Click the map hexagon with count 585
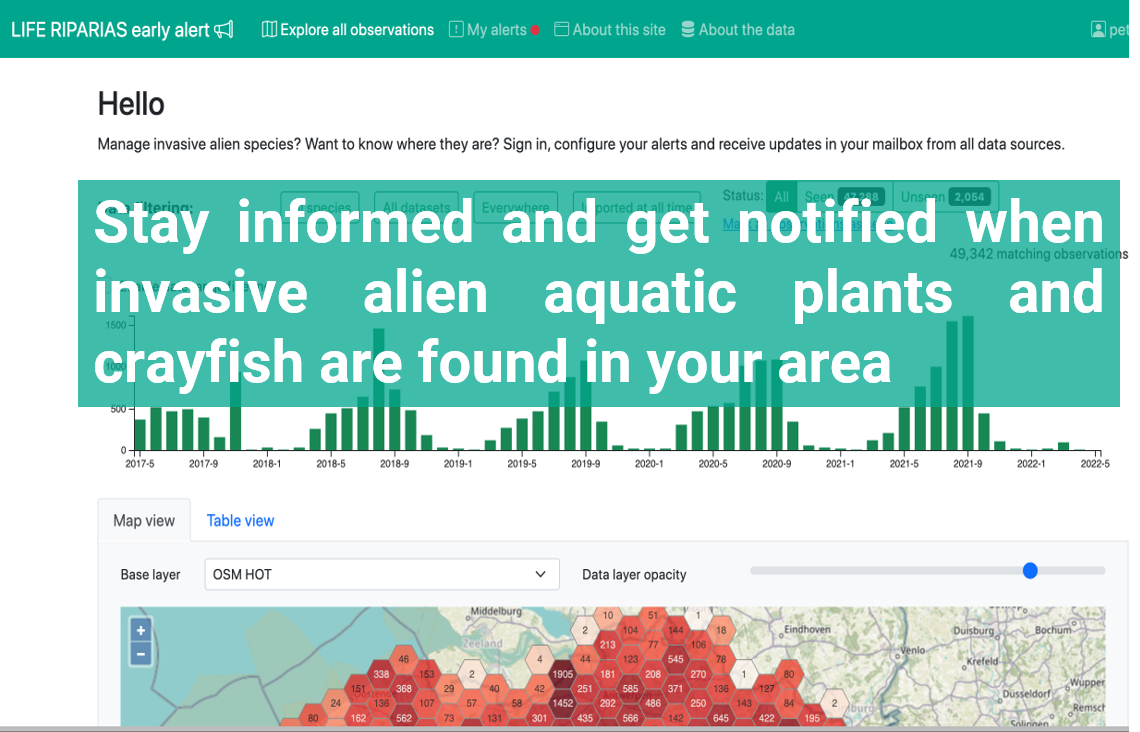 630,688
